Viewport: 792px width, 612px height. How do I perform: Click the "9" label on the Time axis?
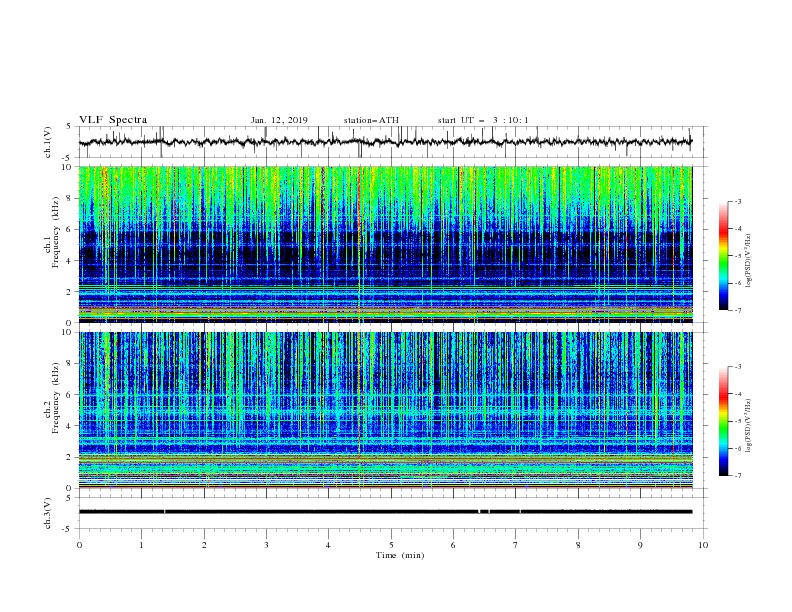click(640, 545)
